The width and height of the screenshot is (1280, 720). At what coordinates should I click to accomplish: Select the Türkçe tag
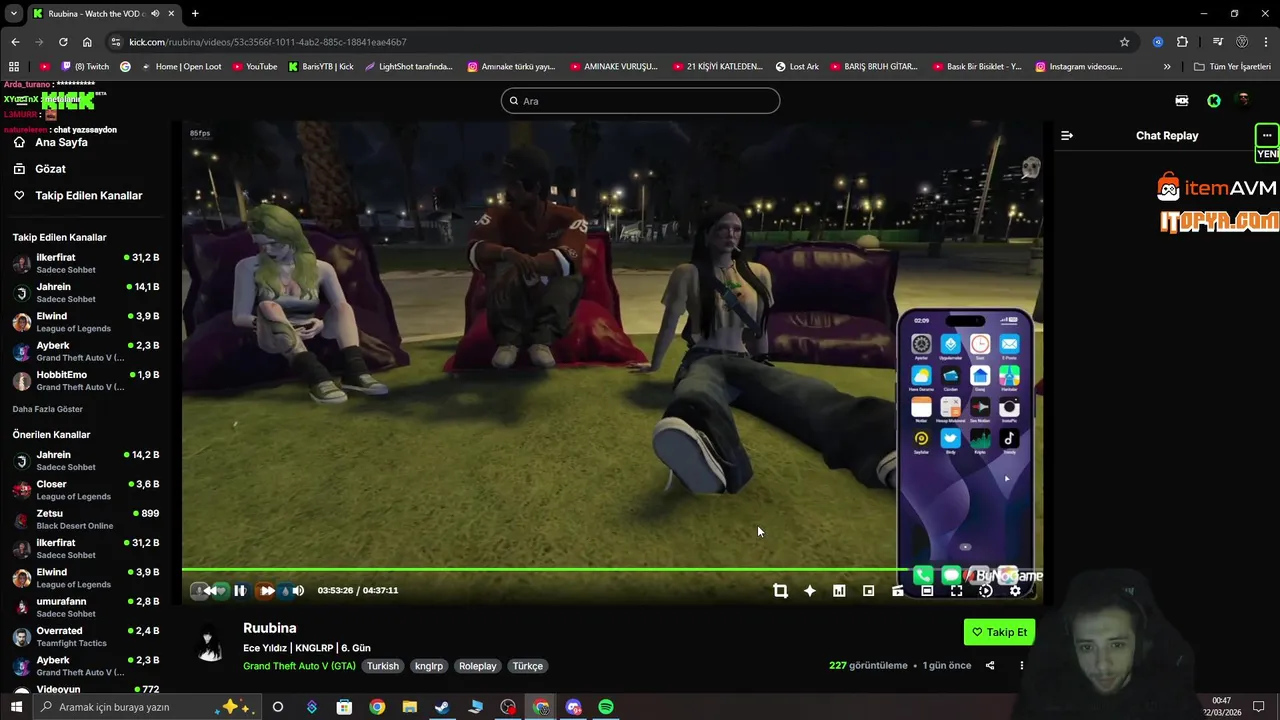[528, 666]
